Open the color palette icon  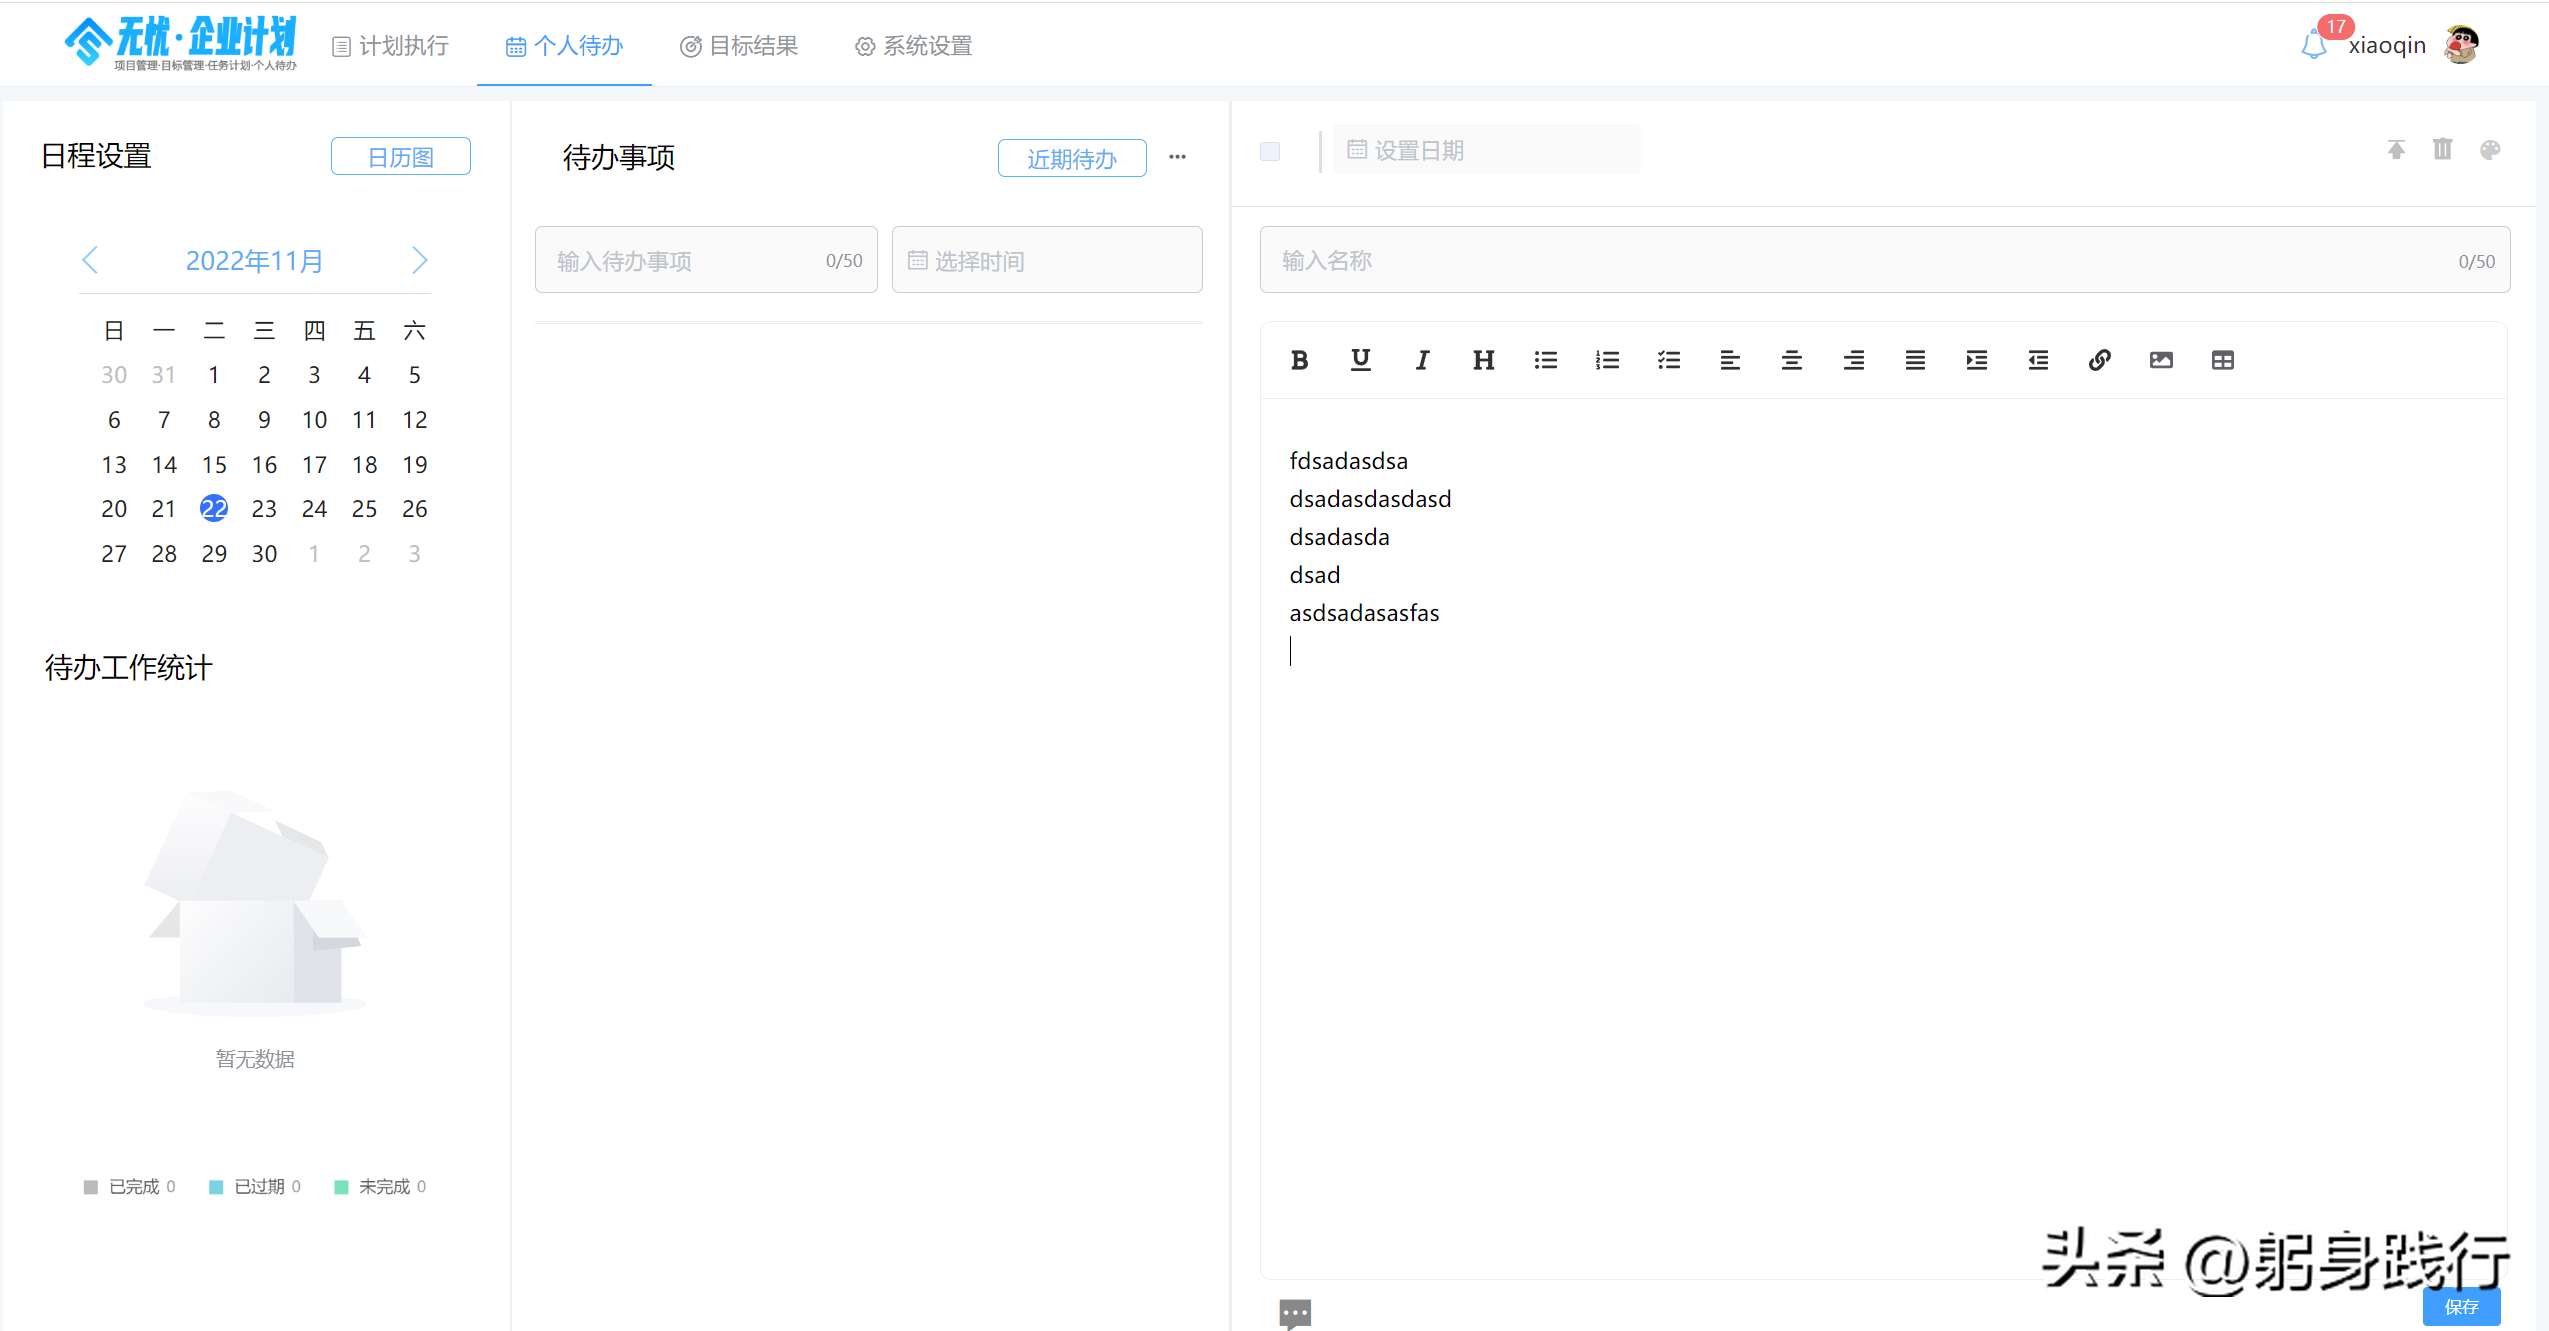coord(2489,149)
